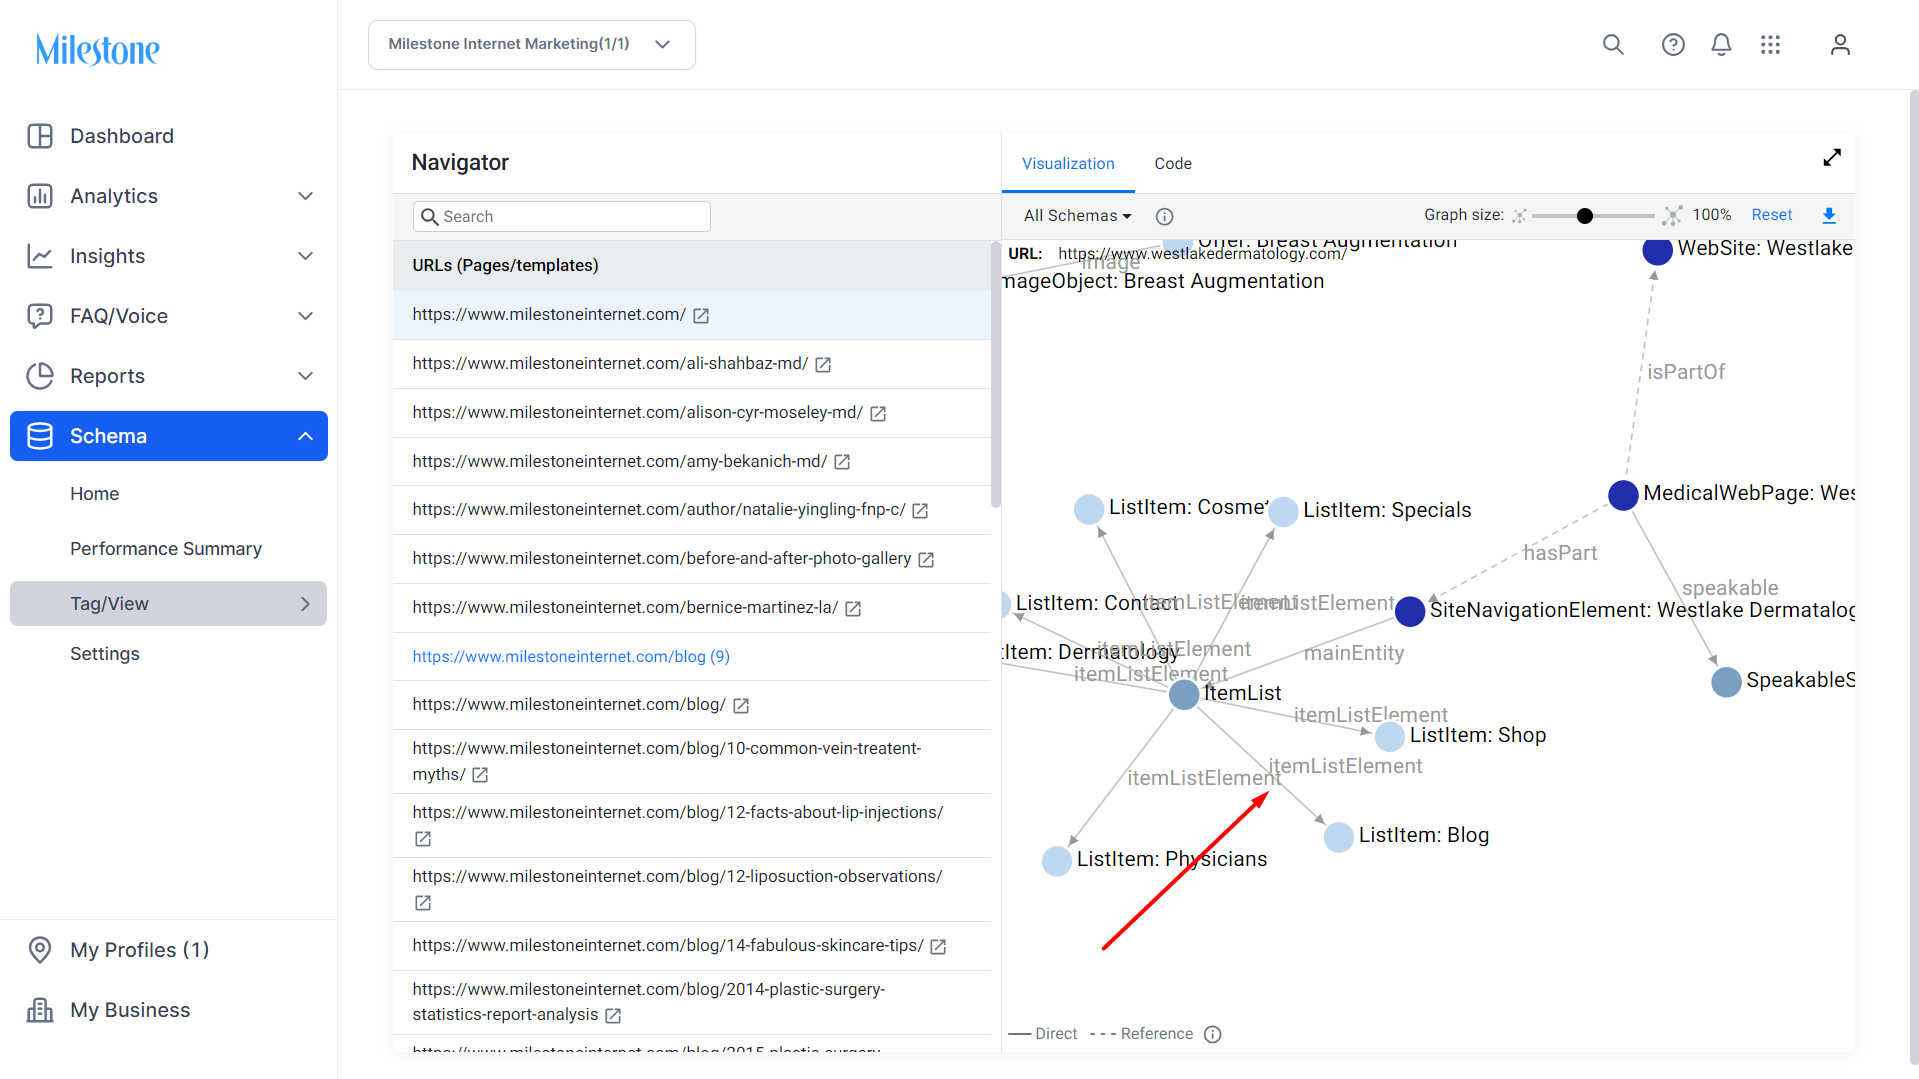Download the schema graph

coord(1829,215)
